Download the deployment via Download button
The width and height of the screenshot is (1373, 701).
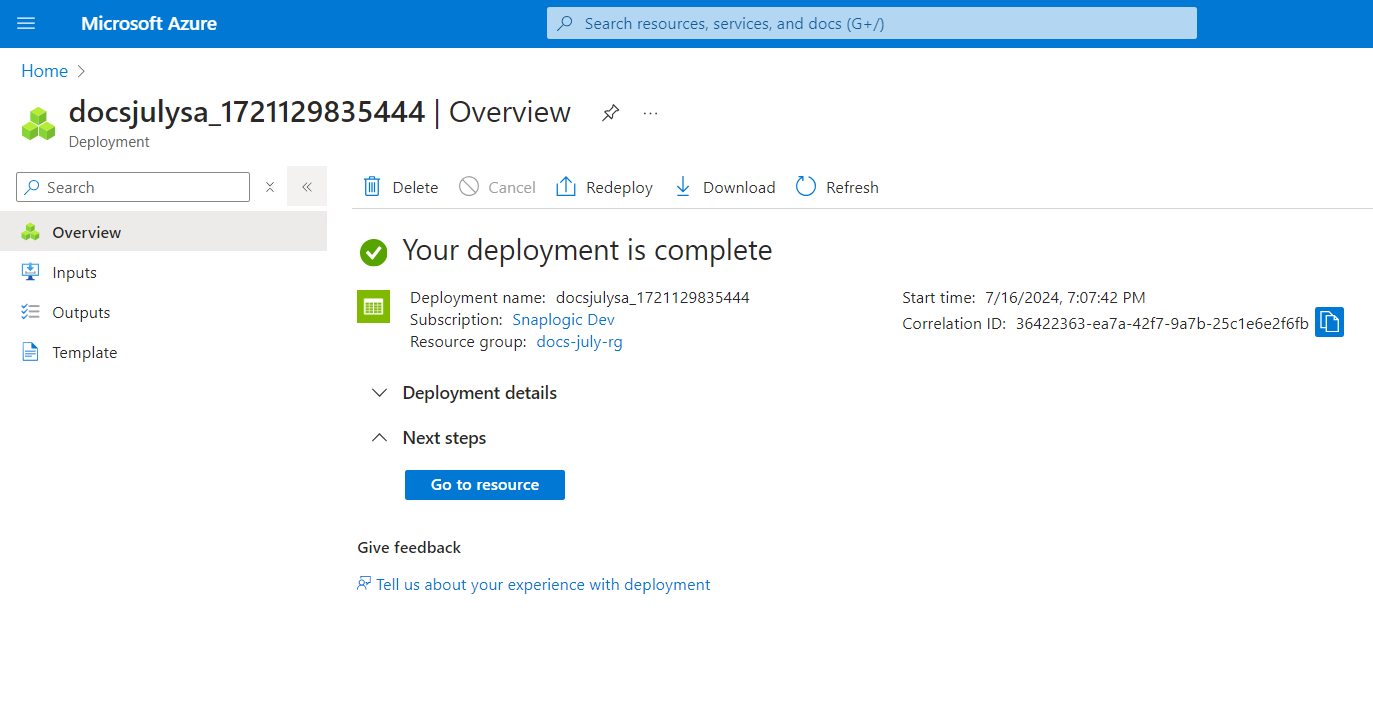[x=725, y=187]
